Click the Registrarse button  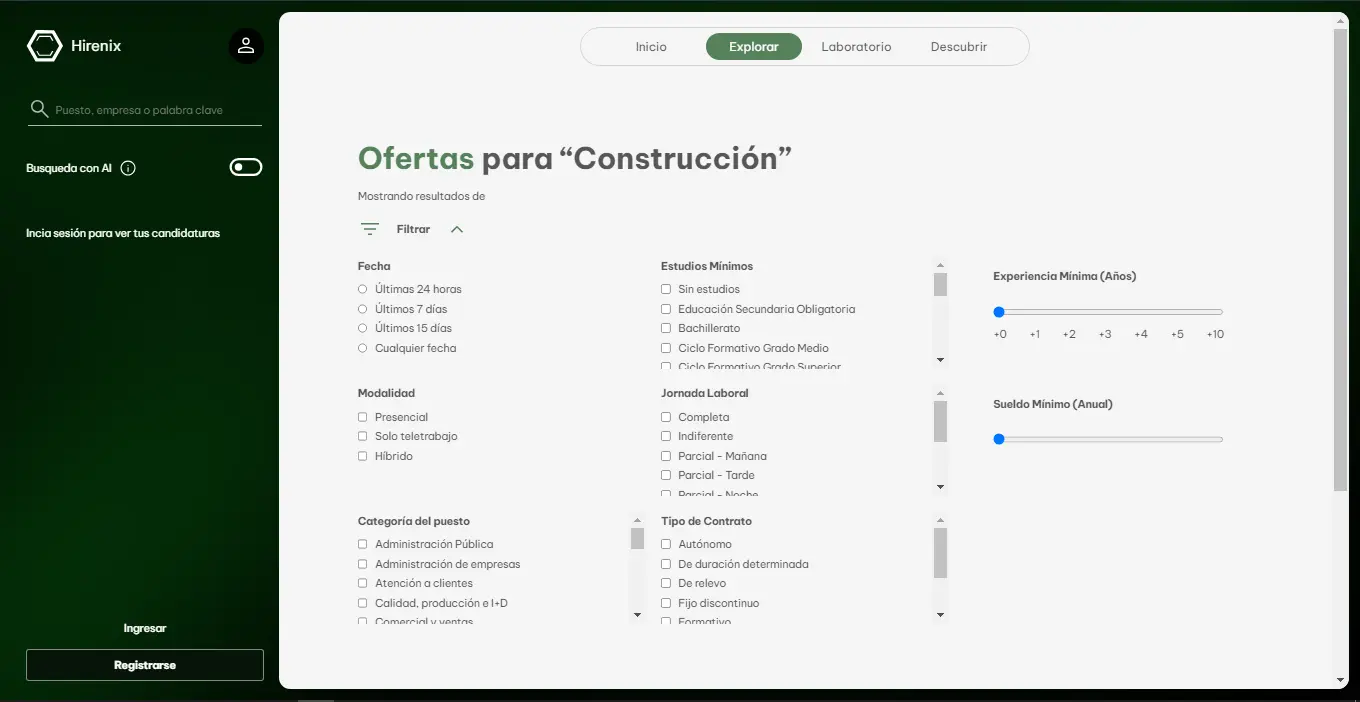[x=144, y=664]
